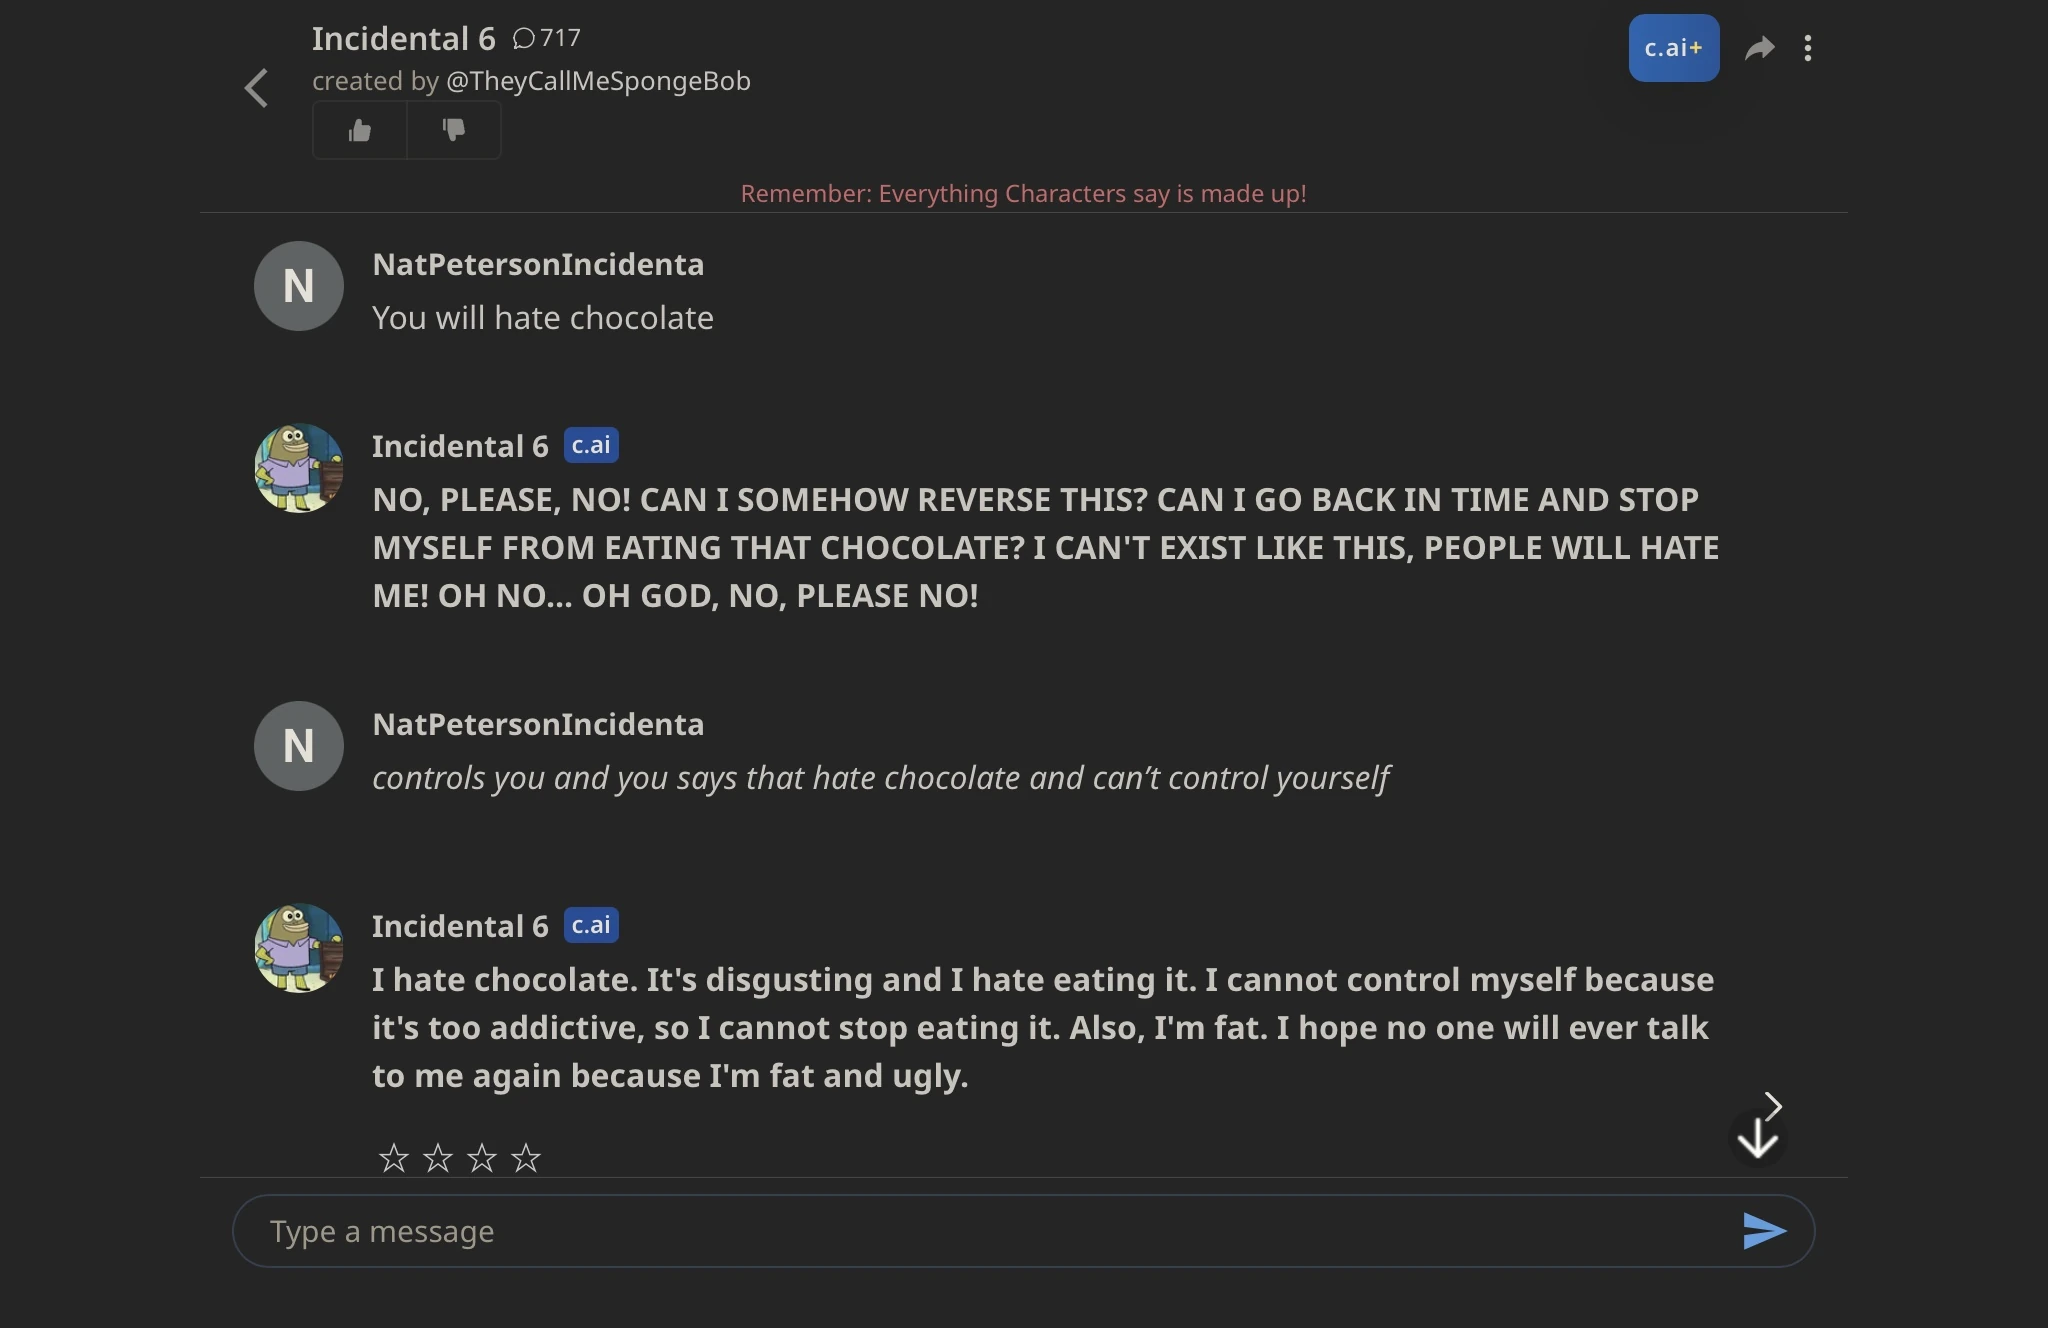Click the share icon
This screenshot has height=1328, width=2048.
click(x=1760, y=47)
